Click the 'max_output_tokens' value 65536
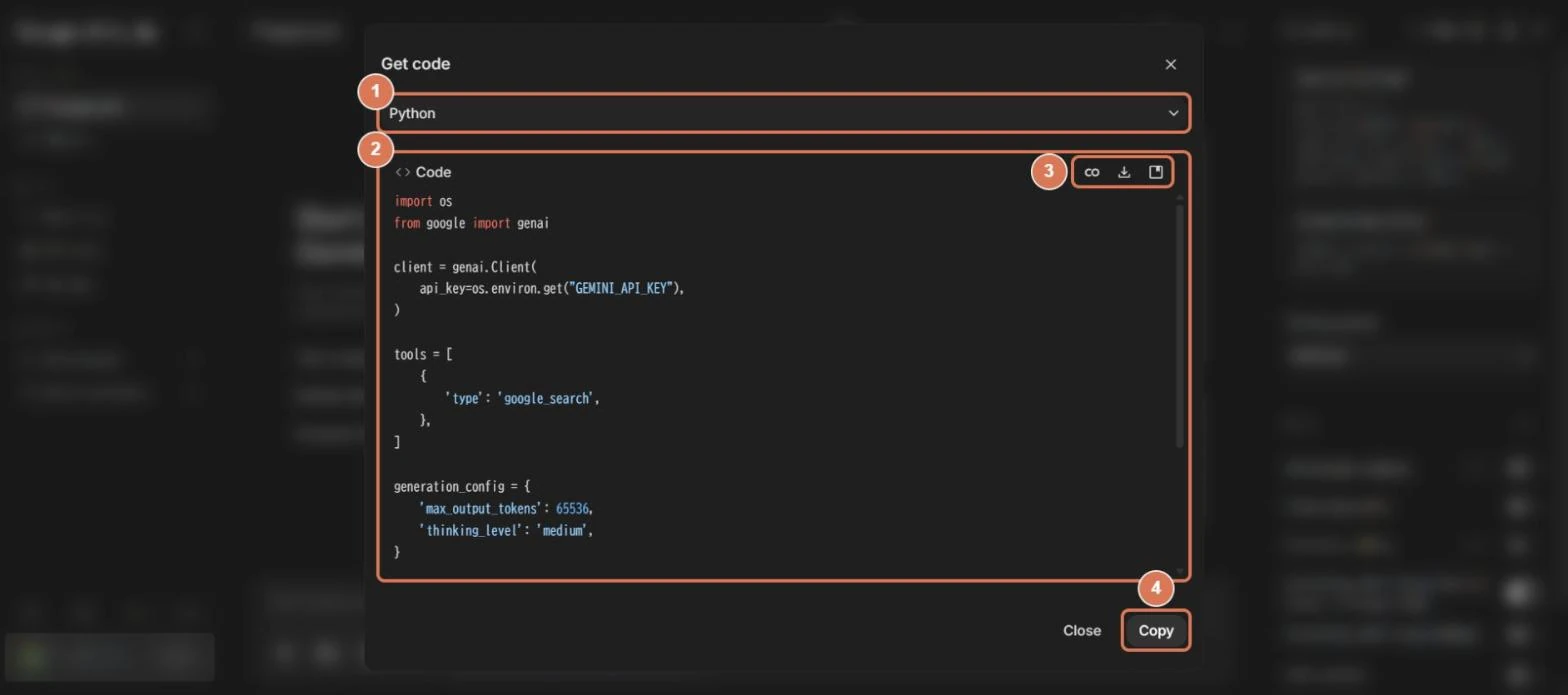This screenshot has height=695, width=1568. [x=573, y=508]
